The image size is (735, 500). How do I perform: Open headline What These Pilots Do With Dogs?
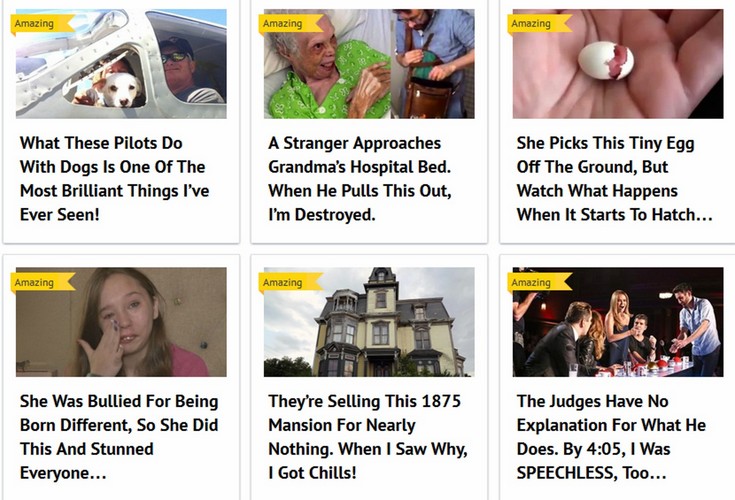click(114, 179)
